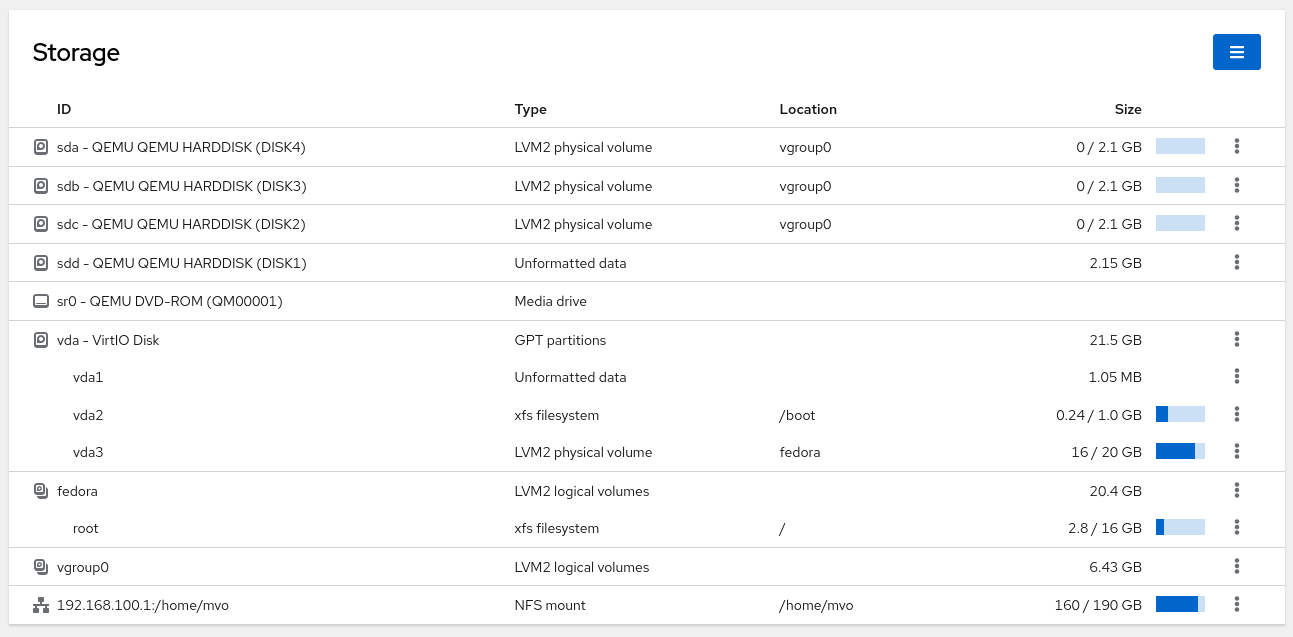Click the disk icon beside sdd DISK1

(41, 263)
